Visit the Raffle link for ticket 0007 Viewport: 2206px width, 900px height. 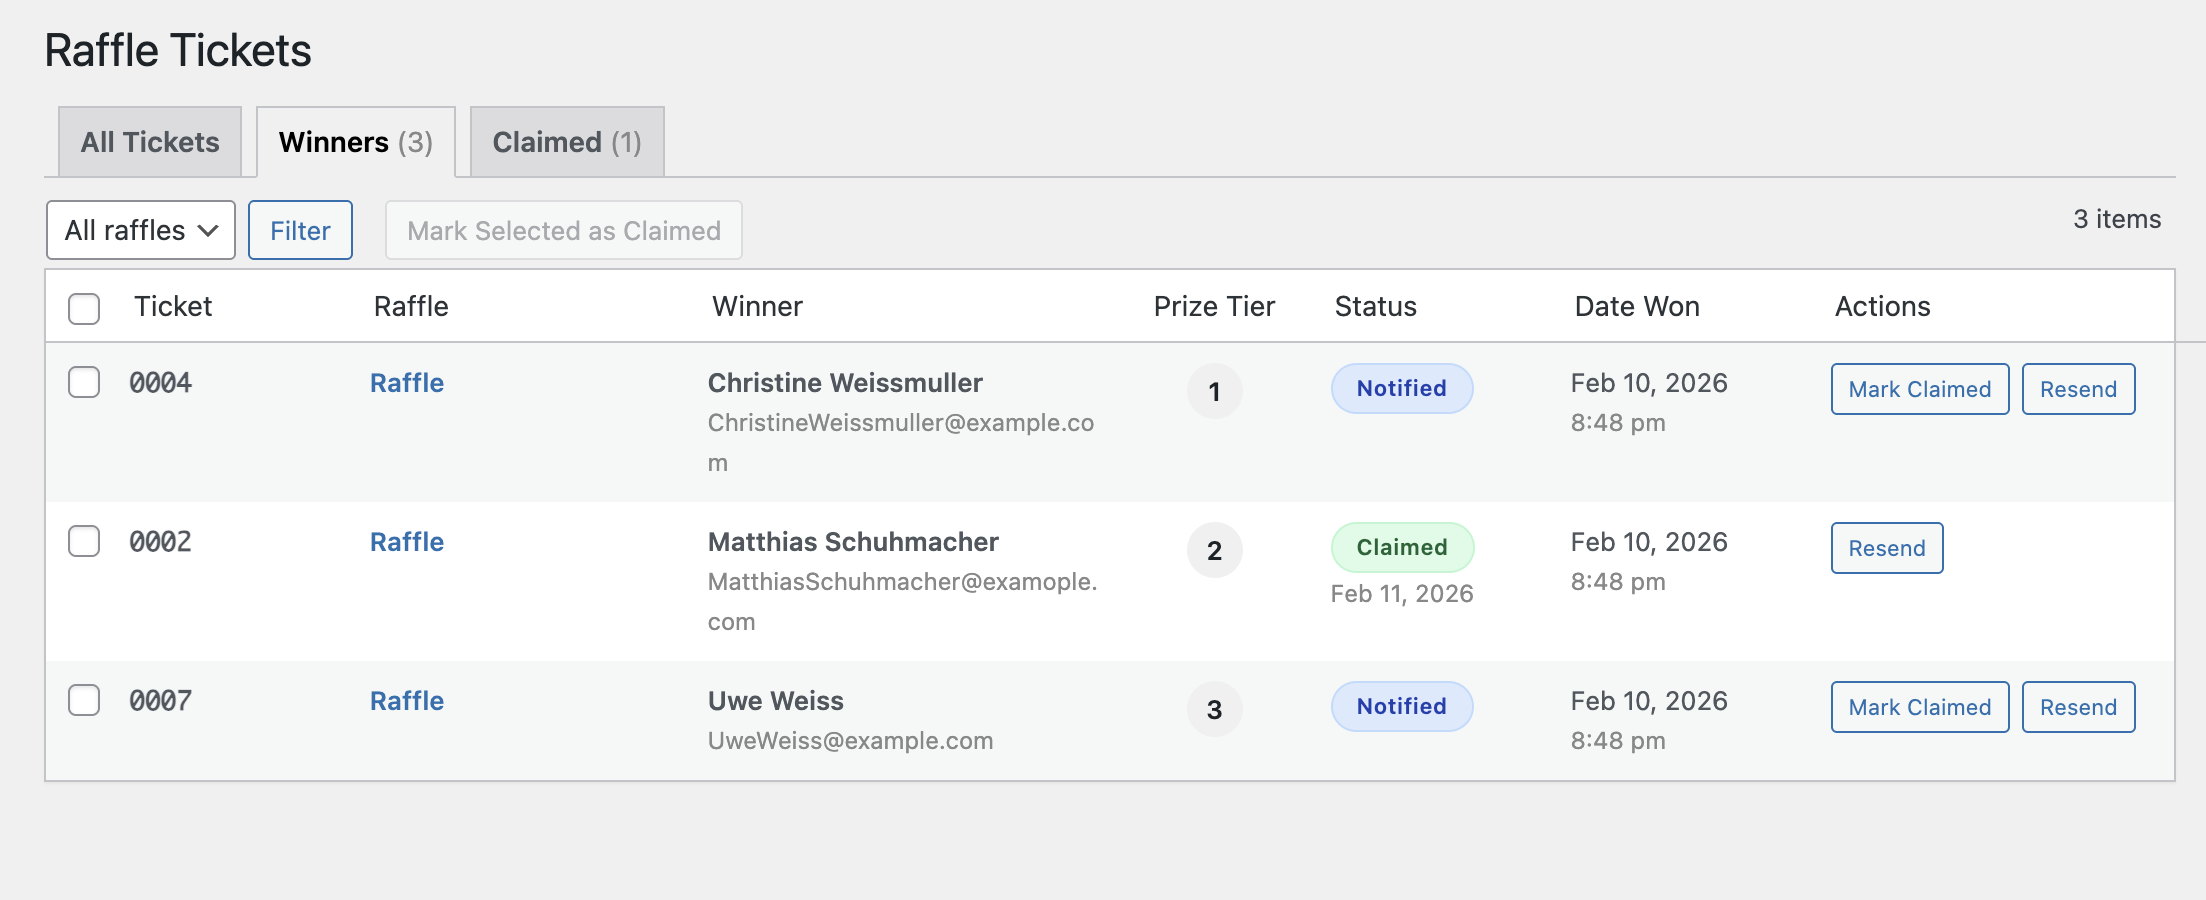pos(407,701)
